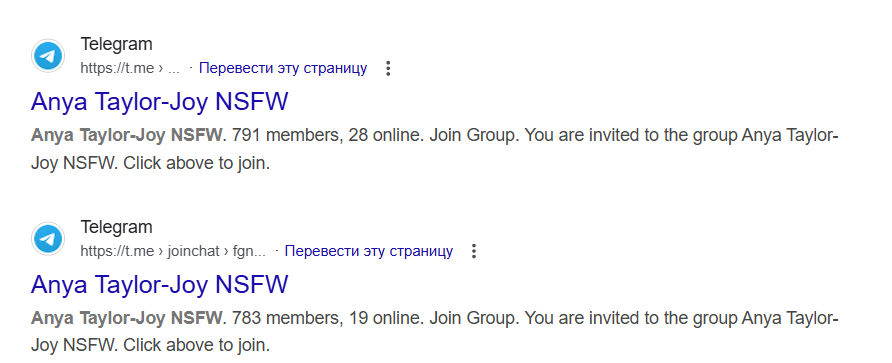Click the https://t.me › joinchat › fgn... breadcrumb
892x363 pixels.
[x=173, y=251]
